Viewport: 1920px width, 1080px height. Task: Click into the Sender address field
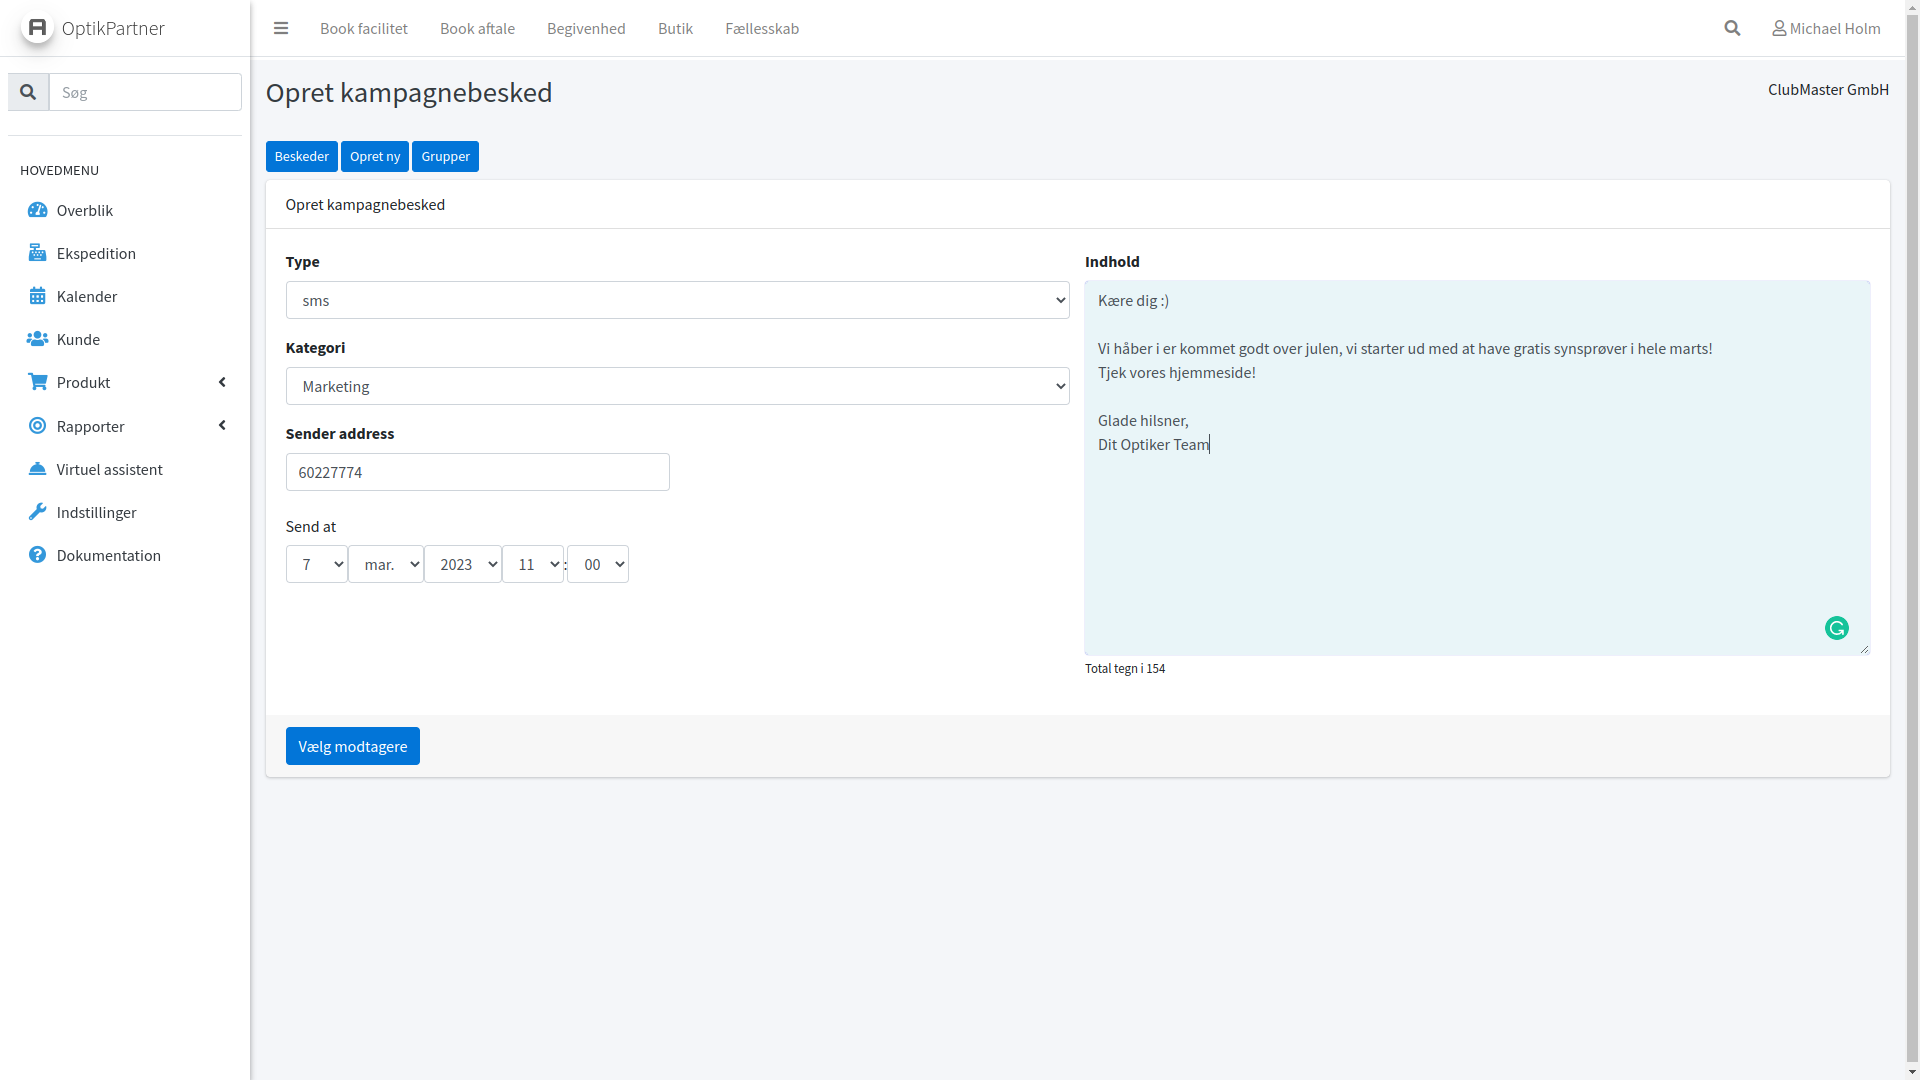(x=477, y=472)
